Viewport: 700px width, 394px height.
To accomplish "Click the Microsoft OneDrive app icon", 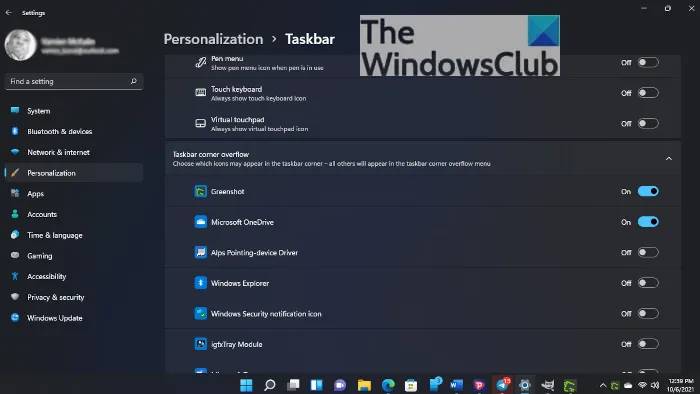I will pos(200,222).
